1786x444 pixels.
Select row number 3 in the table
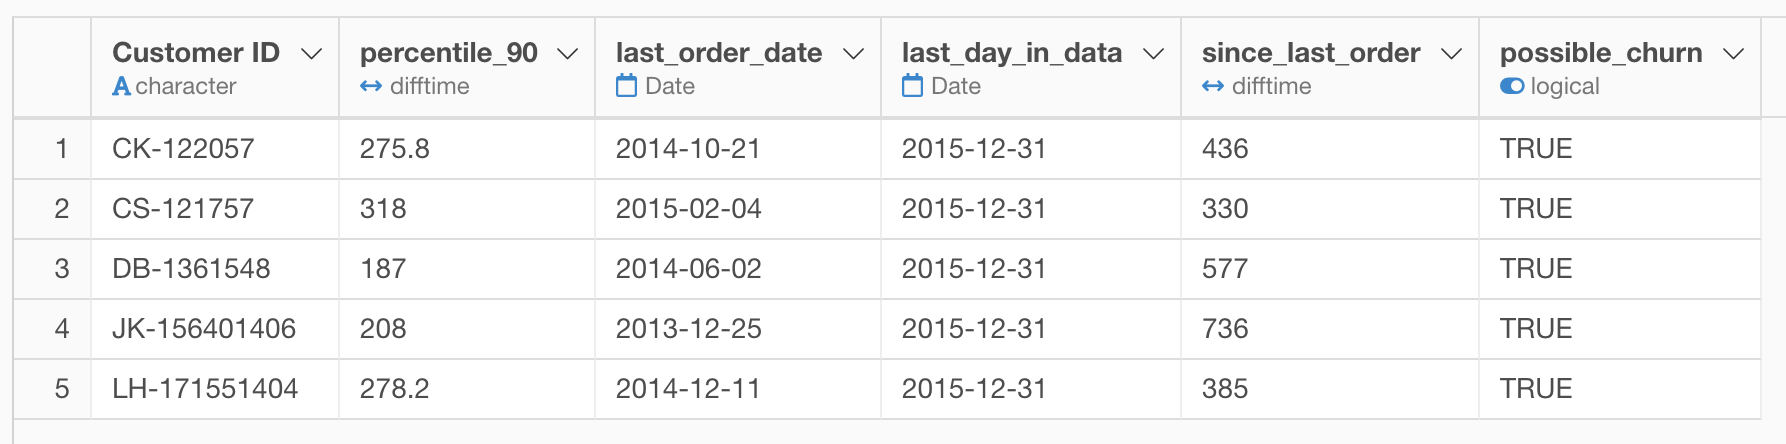click(x=62, y=269)
